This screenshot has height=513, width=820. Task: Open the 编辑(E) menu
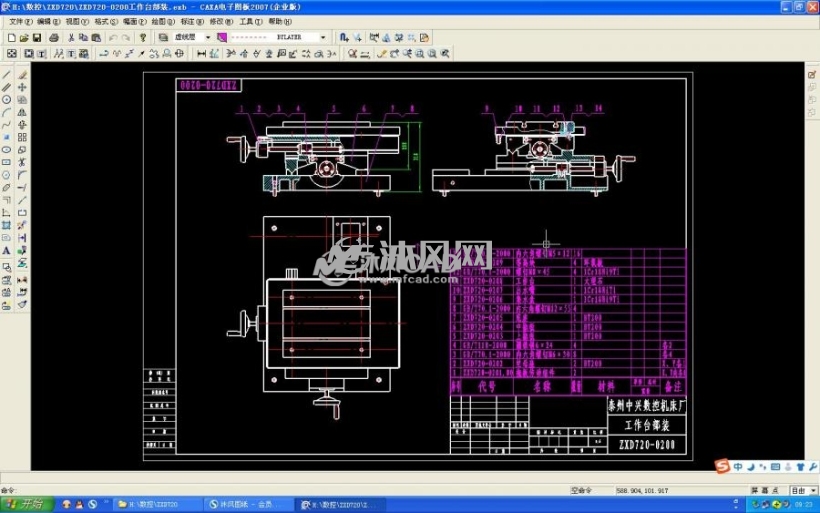point(49,21)
